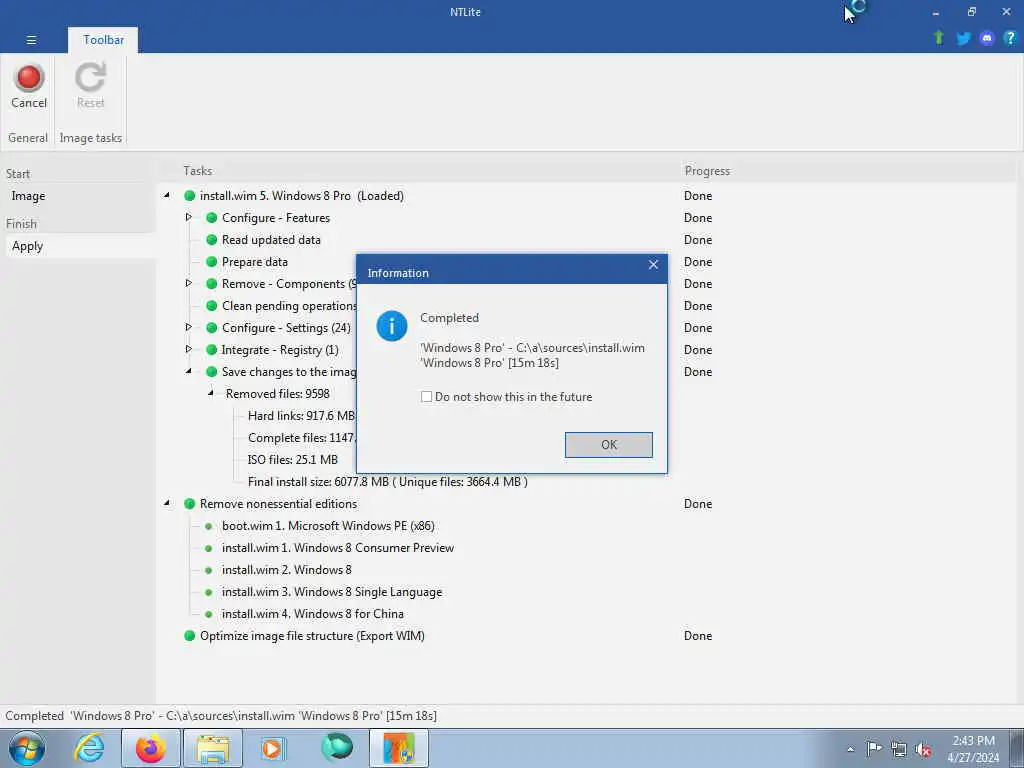Click the Progress column header
This screenshot has height=768, width=1024.
coord(707,170)
